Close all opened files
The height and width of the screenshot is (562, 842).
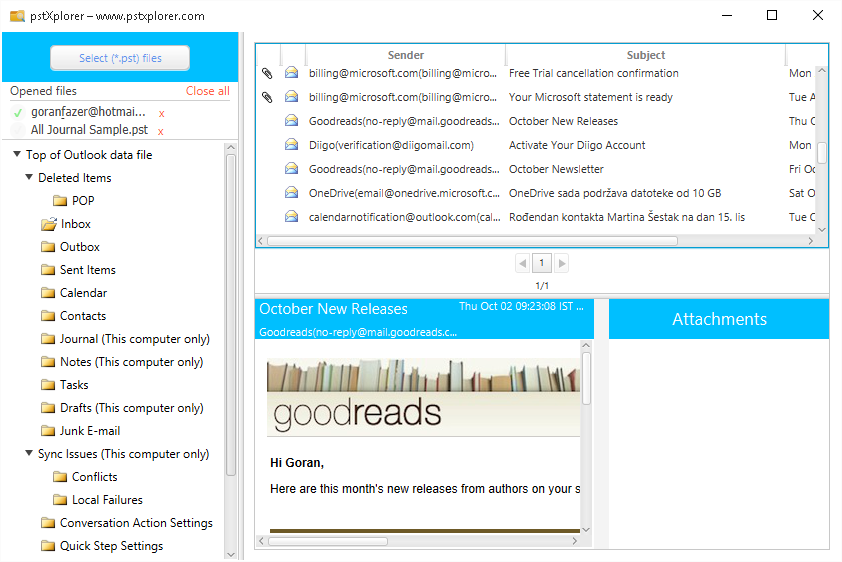(x=207, y=91)
